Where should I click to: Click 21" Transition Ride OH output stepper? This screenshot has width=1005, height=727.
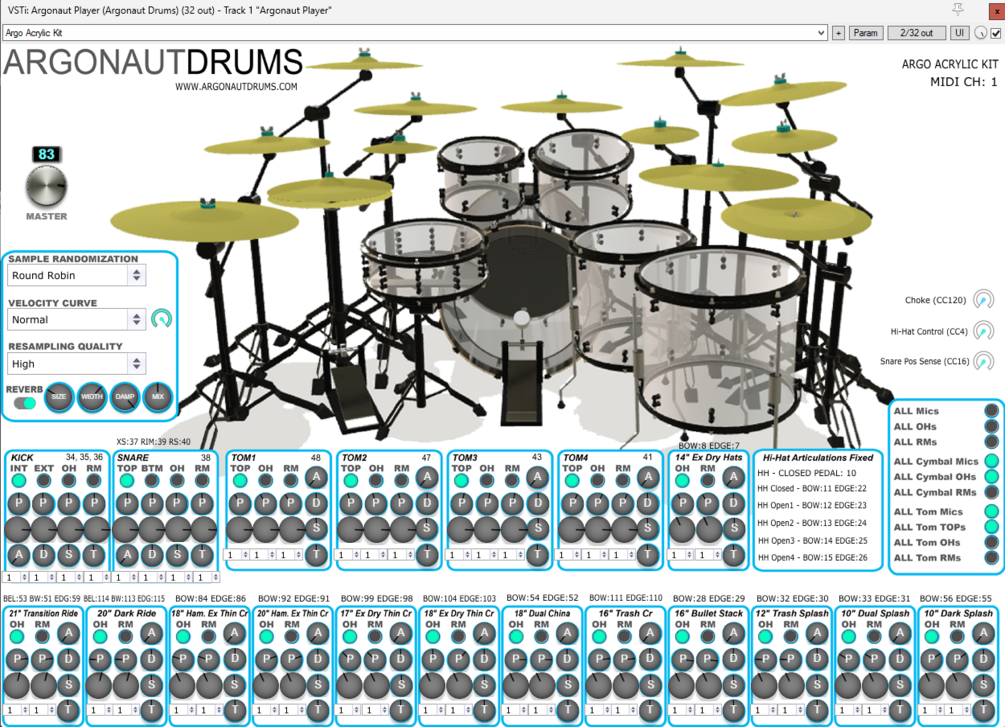coord(16,710)
